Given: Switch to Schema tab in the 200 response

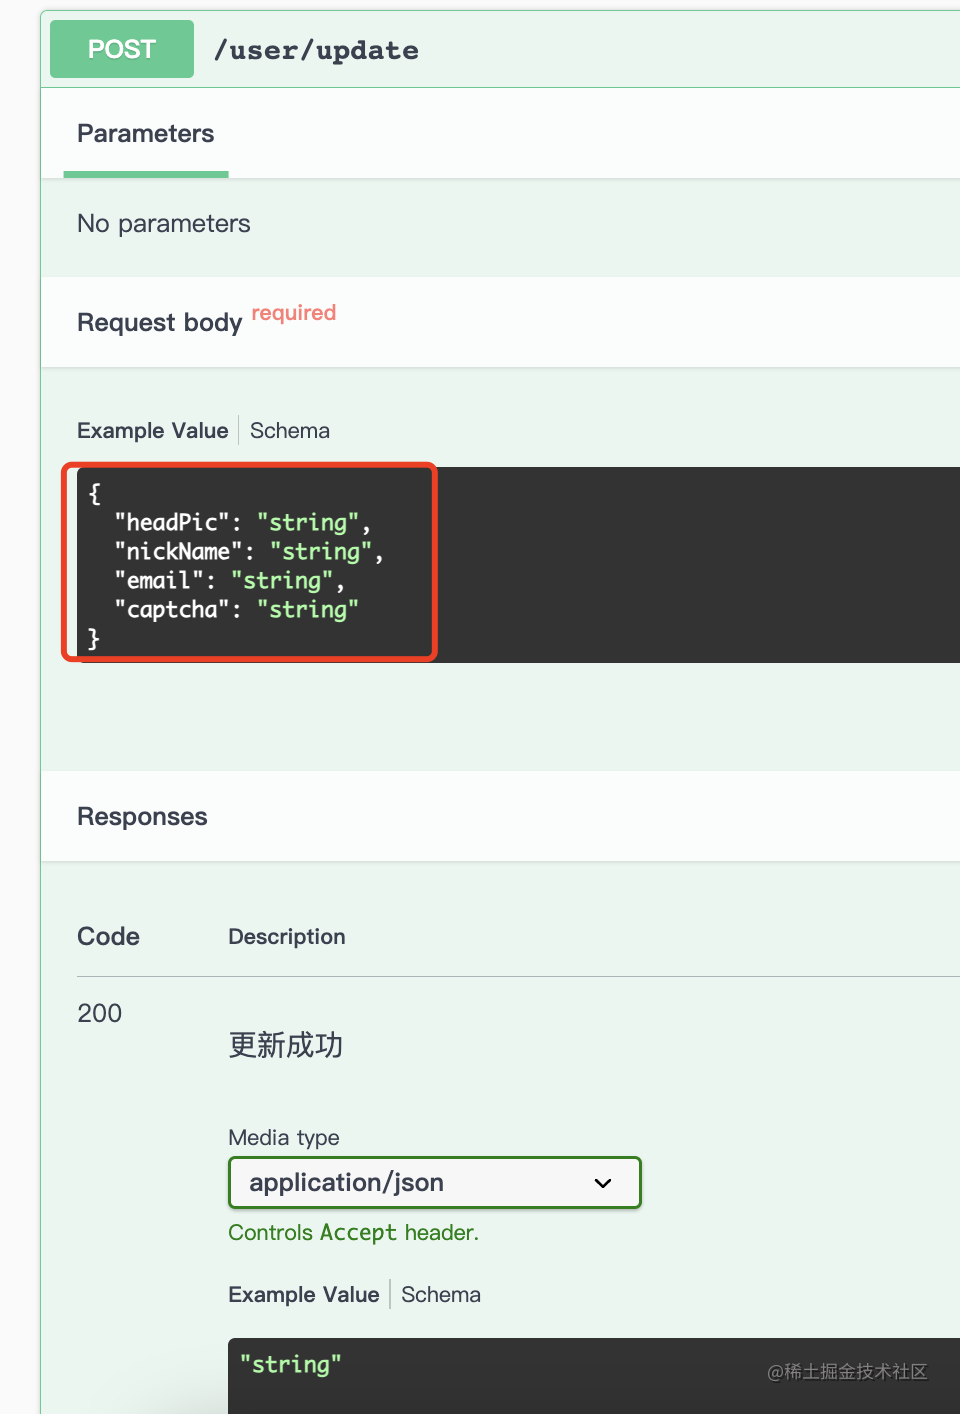Looking at the screenshot, I should pos(441,1295).
